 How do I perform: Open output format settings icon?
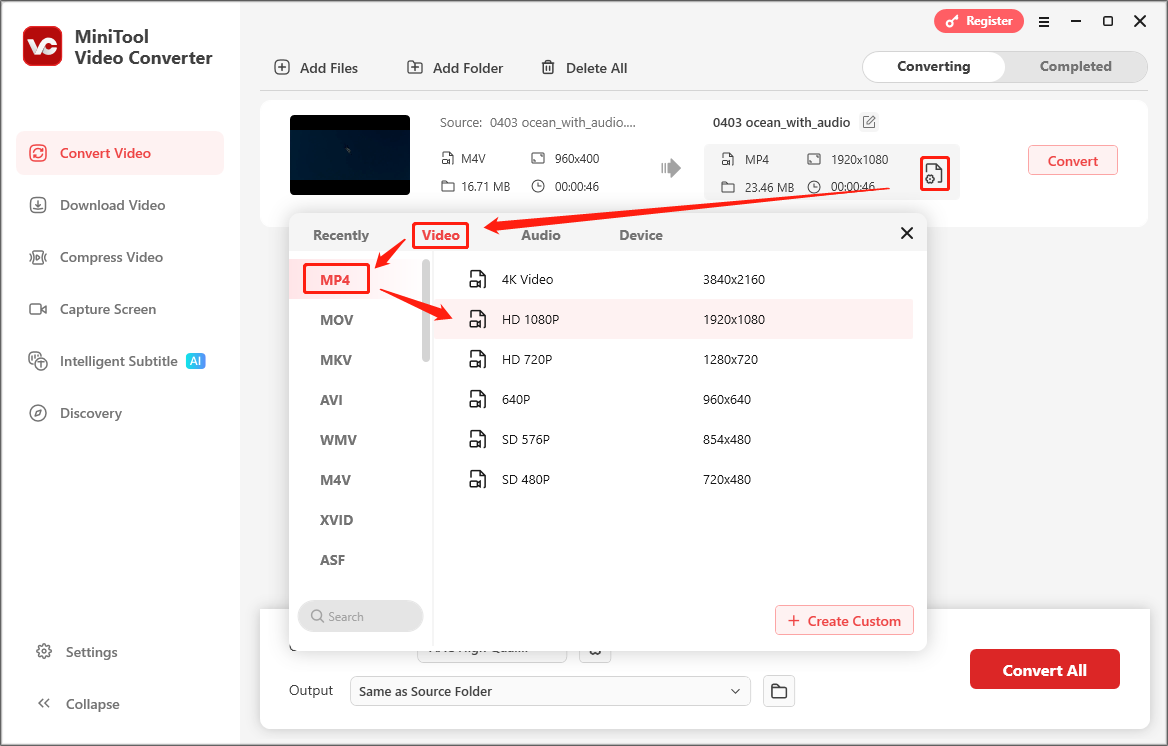click(x=934, y=174)
